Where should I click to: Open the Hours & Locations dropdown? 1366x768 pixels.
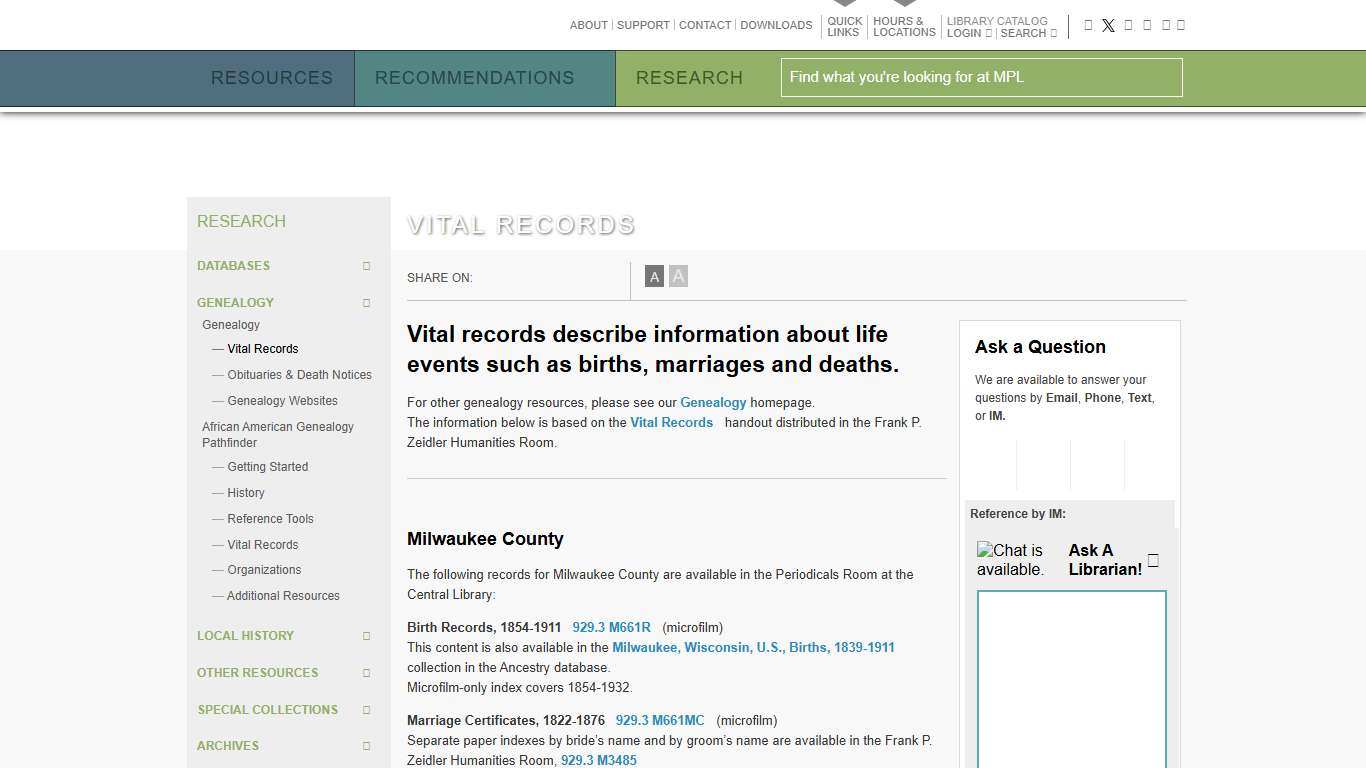pos(903,26)
